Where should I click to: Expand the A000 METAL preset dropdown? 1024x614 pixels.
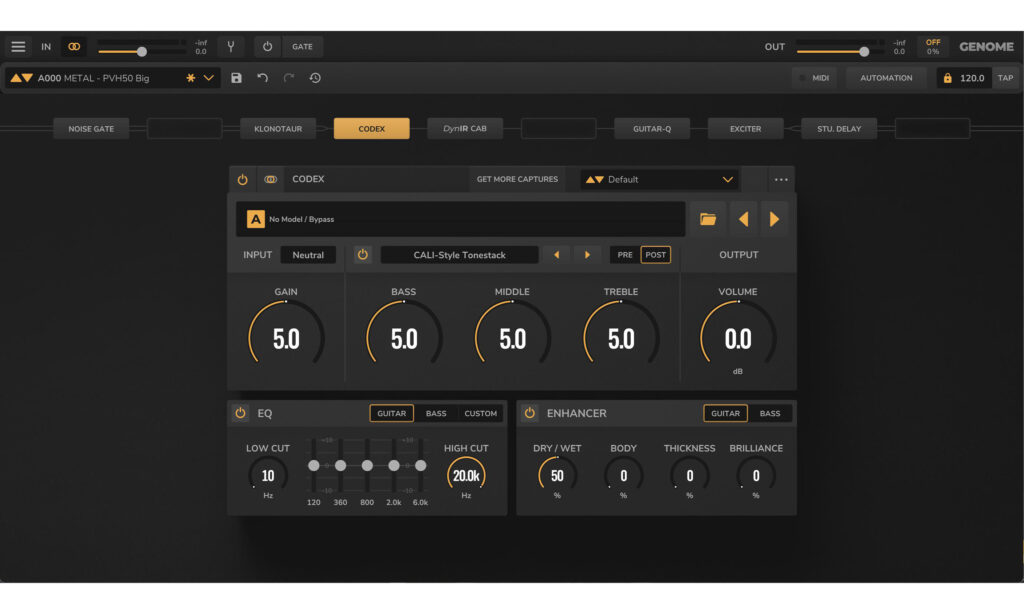(x=209, y=78)
